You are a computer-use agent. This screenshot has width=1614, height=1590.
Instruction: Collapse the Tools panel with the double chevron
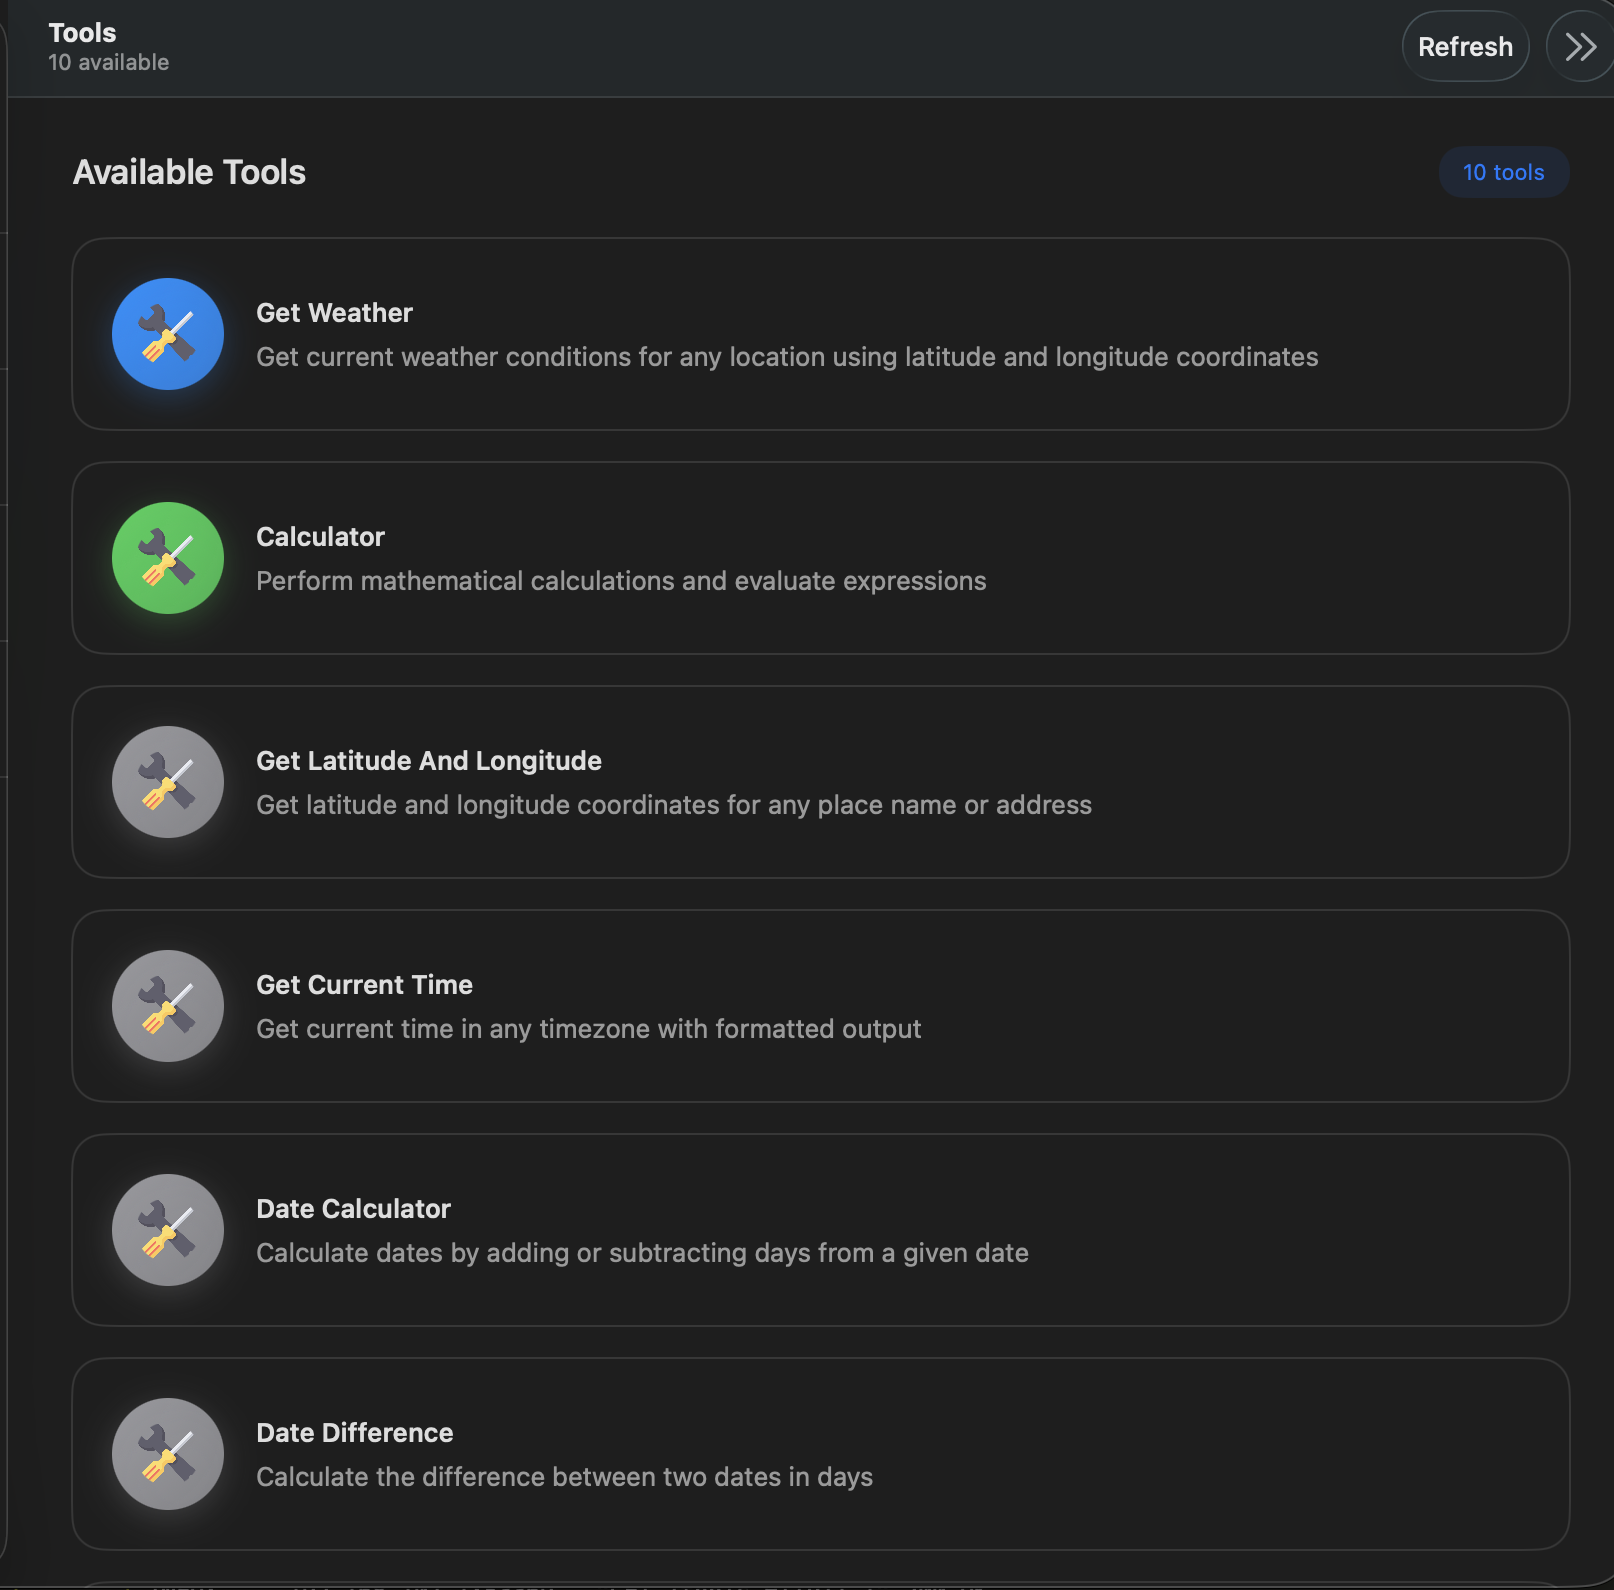[x=1579, y=46]
